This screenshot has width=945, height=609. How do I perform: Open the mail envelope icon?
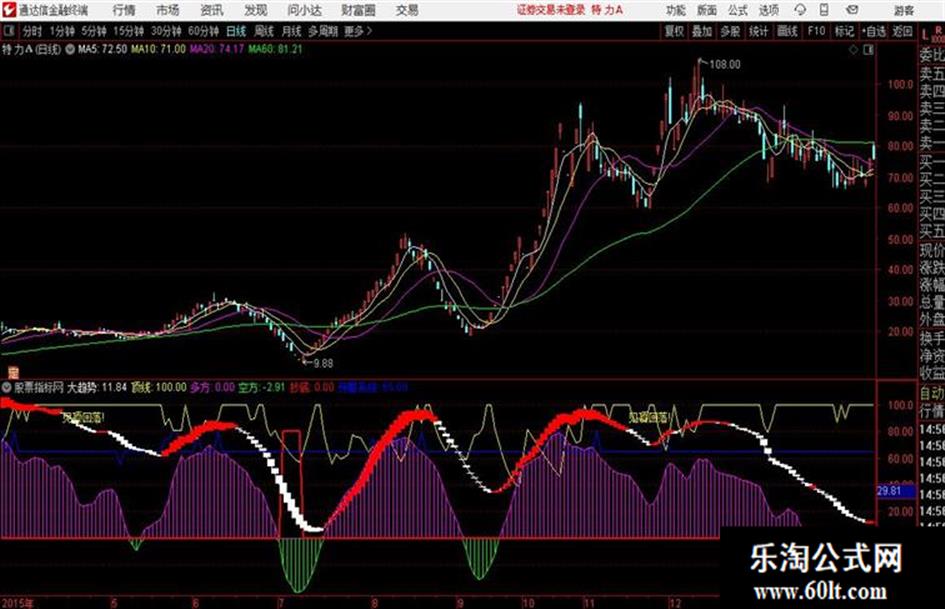[852, 10]
